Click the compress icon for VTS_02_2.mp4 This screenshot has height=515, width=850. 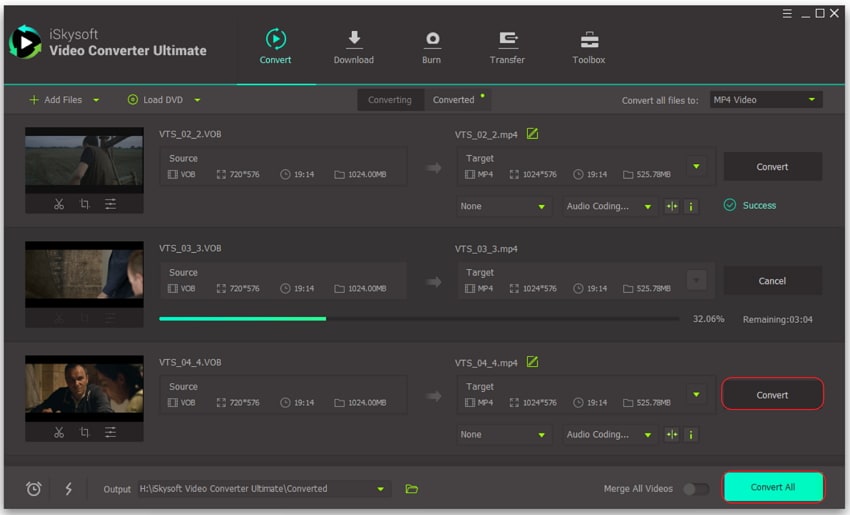672,206
